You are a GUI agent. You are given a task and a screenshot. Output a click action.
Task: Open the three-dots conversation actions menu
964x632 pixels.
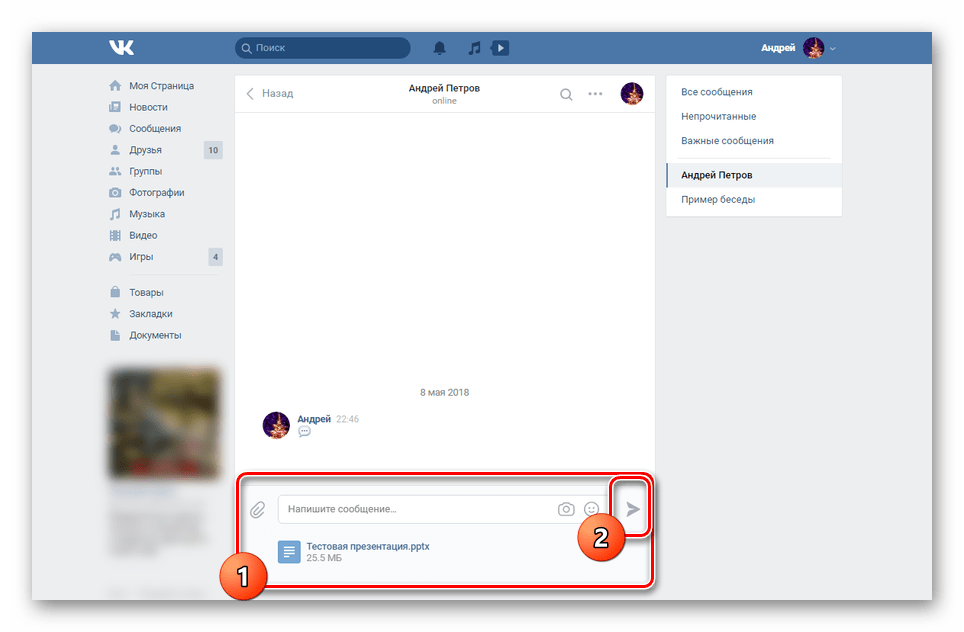[x=595, y=94]
